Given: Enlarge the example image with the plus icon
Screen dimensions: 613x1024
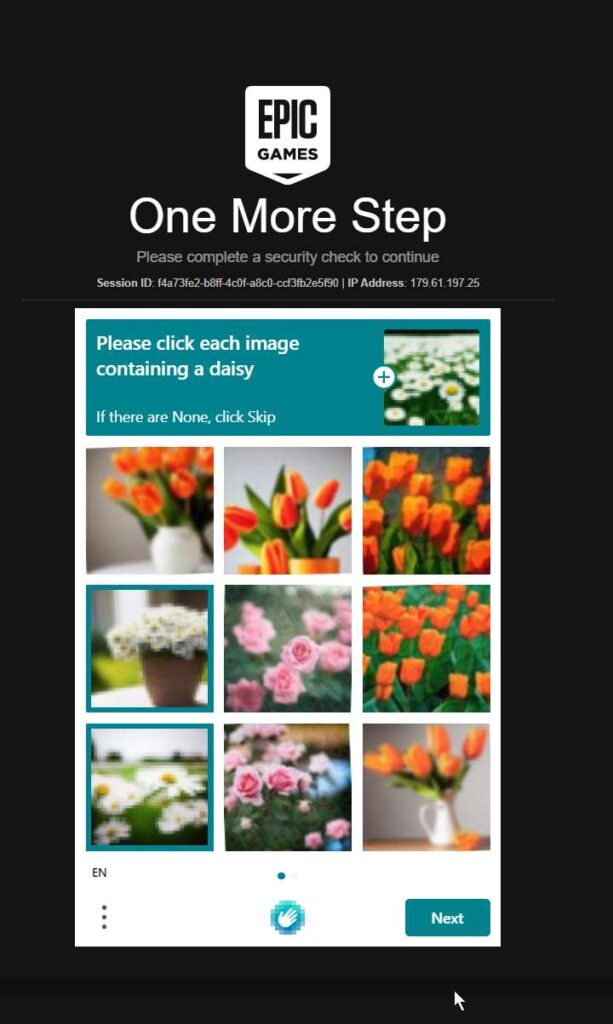Looking at the screenshot, I should click(384, 377).
